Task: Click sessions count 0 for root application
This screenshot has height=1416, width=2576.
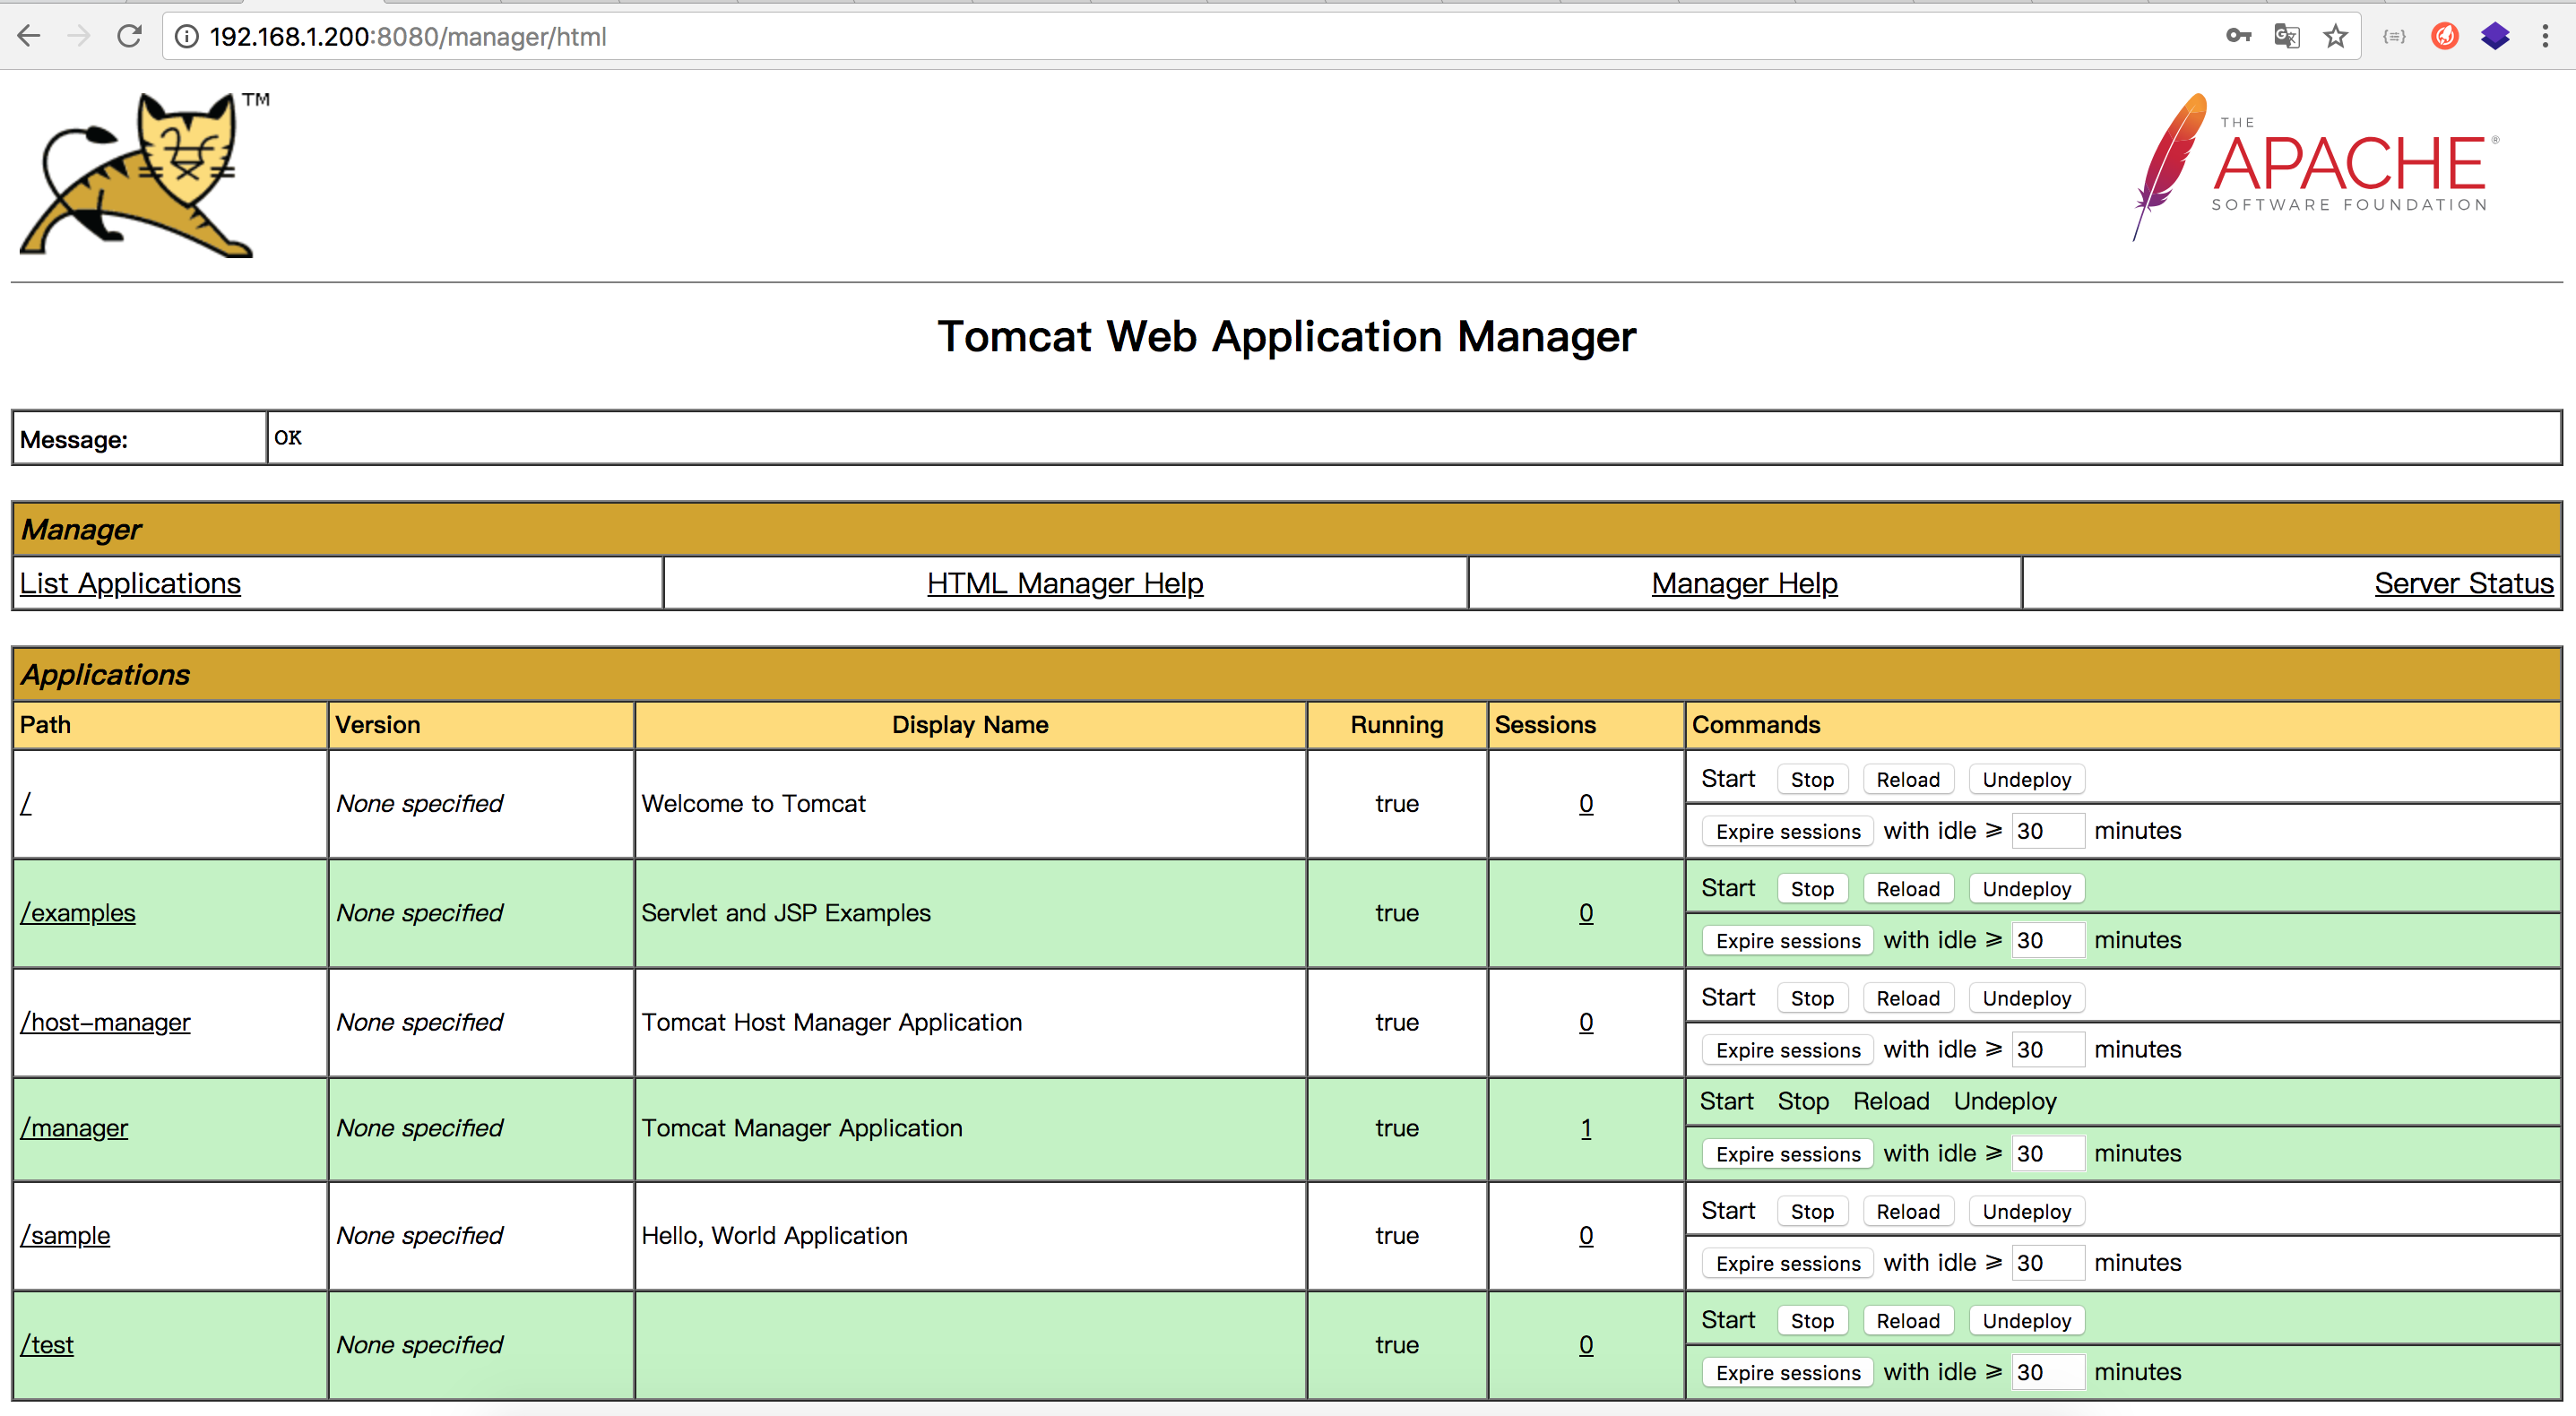Action: 1586,804
